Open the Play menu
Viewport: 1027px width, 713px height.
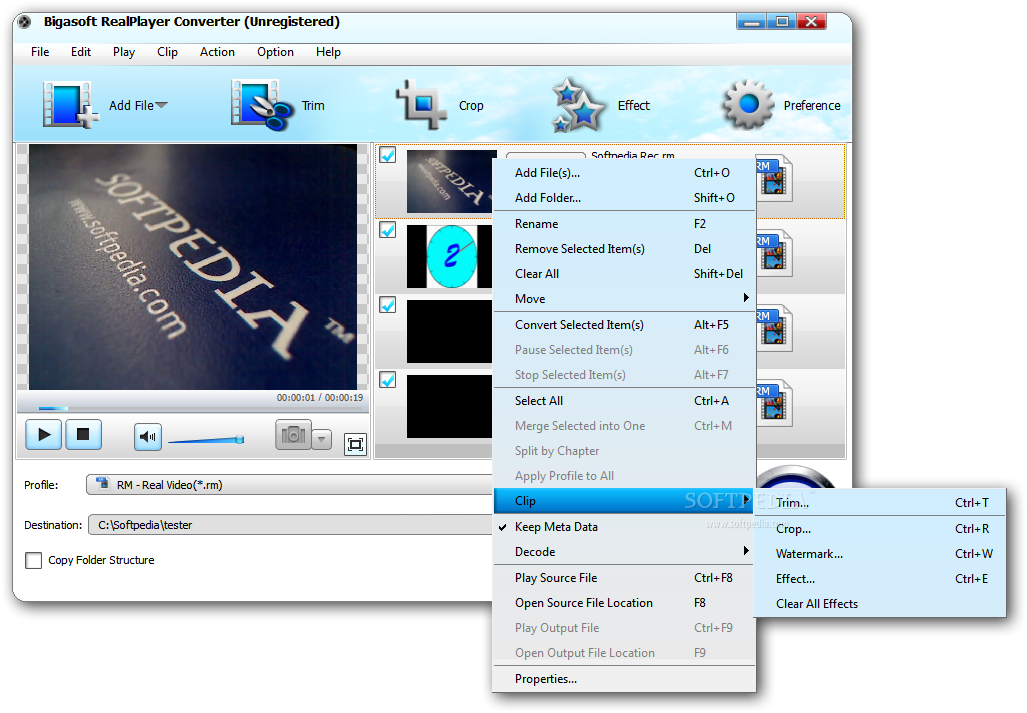click(124, 52)
